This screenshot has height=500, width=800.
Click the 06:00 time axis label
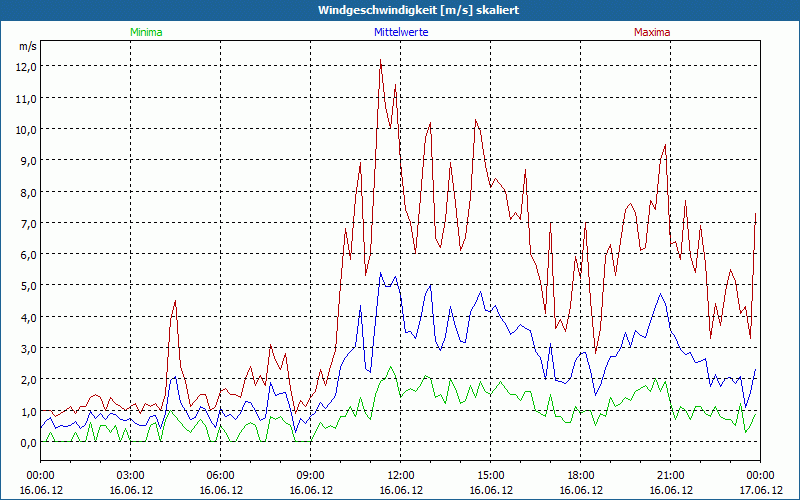pos(220,476)
